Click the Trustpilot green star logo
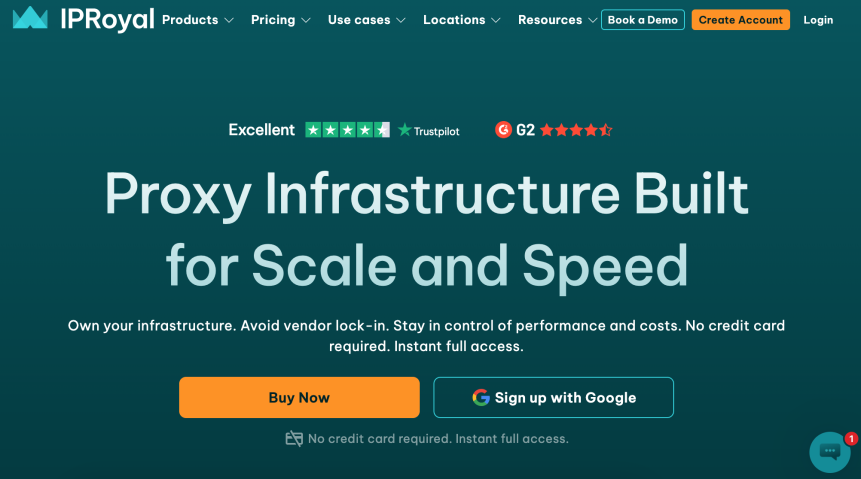This screenshot has height=479, width=861. click(x=405, y=130)
